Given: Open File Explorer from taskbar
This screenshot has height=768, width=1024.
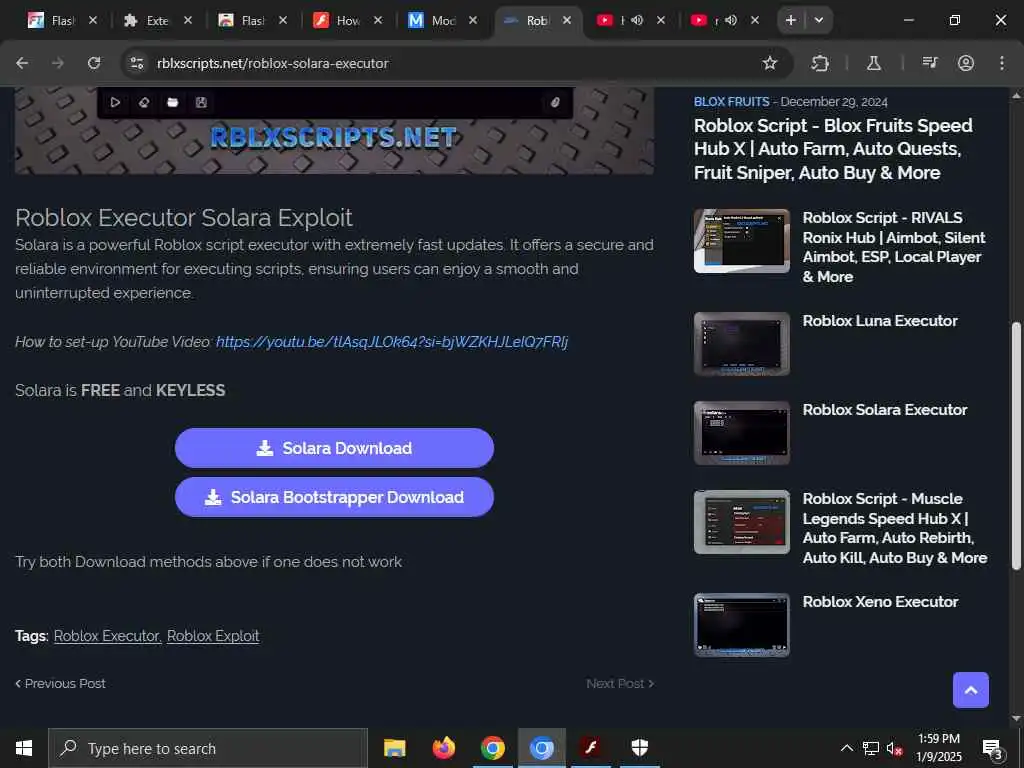Looking at the screenshot, I should click(x=394, y=748).
